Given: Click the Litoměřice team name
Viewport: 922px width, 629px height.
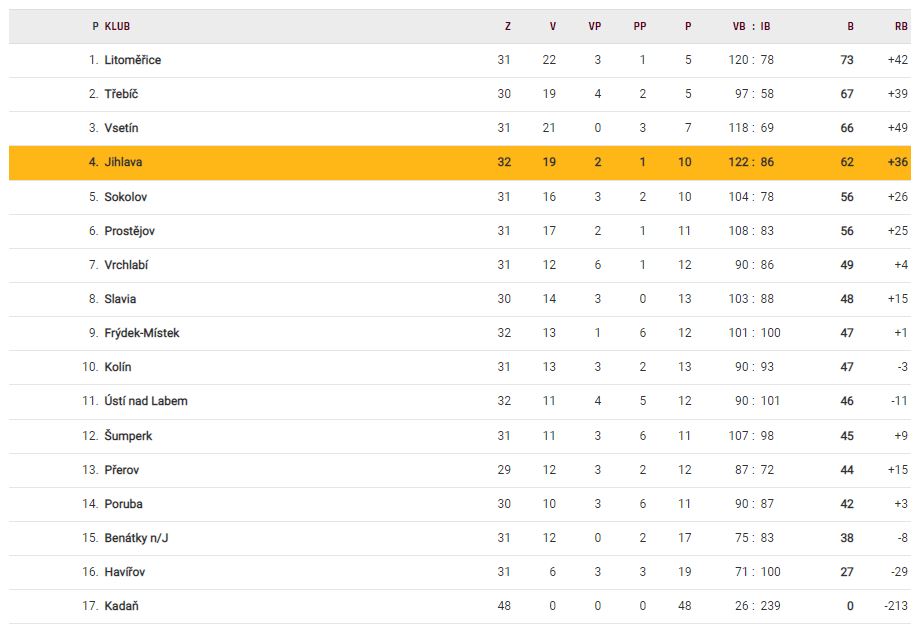Looking at the screenshot, I should click(133, 60).
